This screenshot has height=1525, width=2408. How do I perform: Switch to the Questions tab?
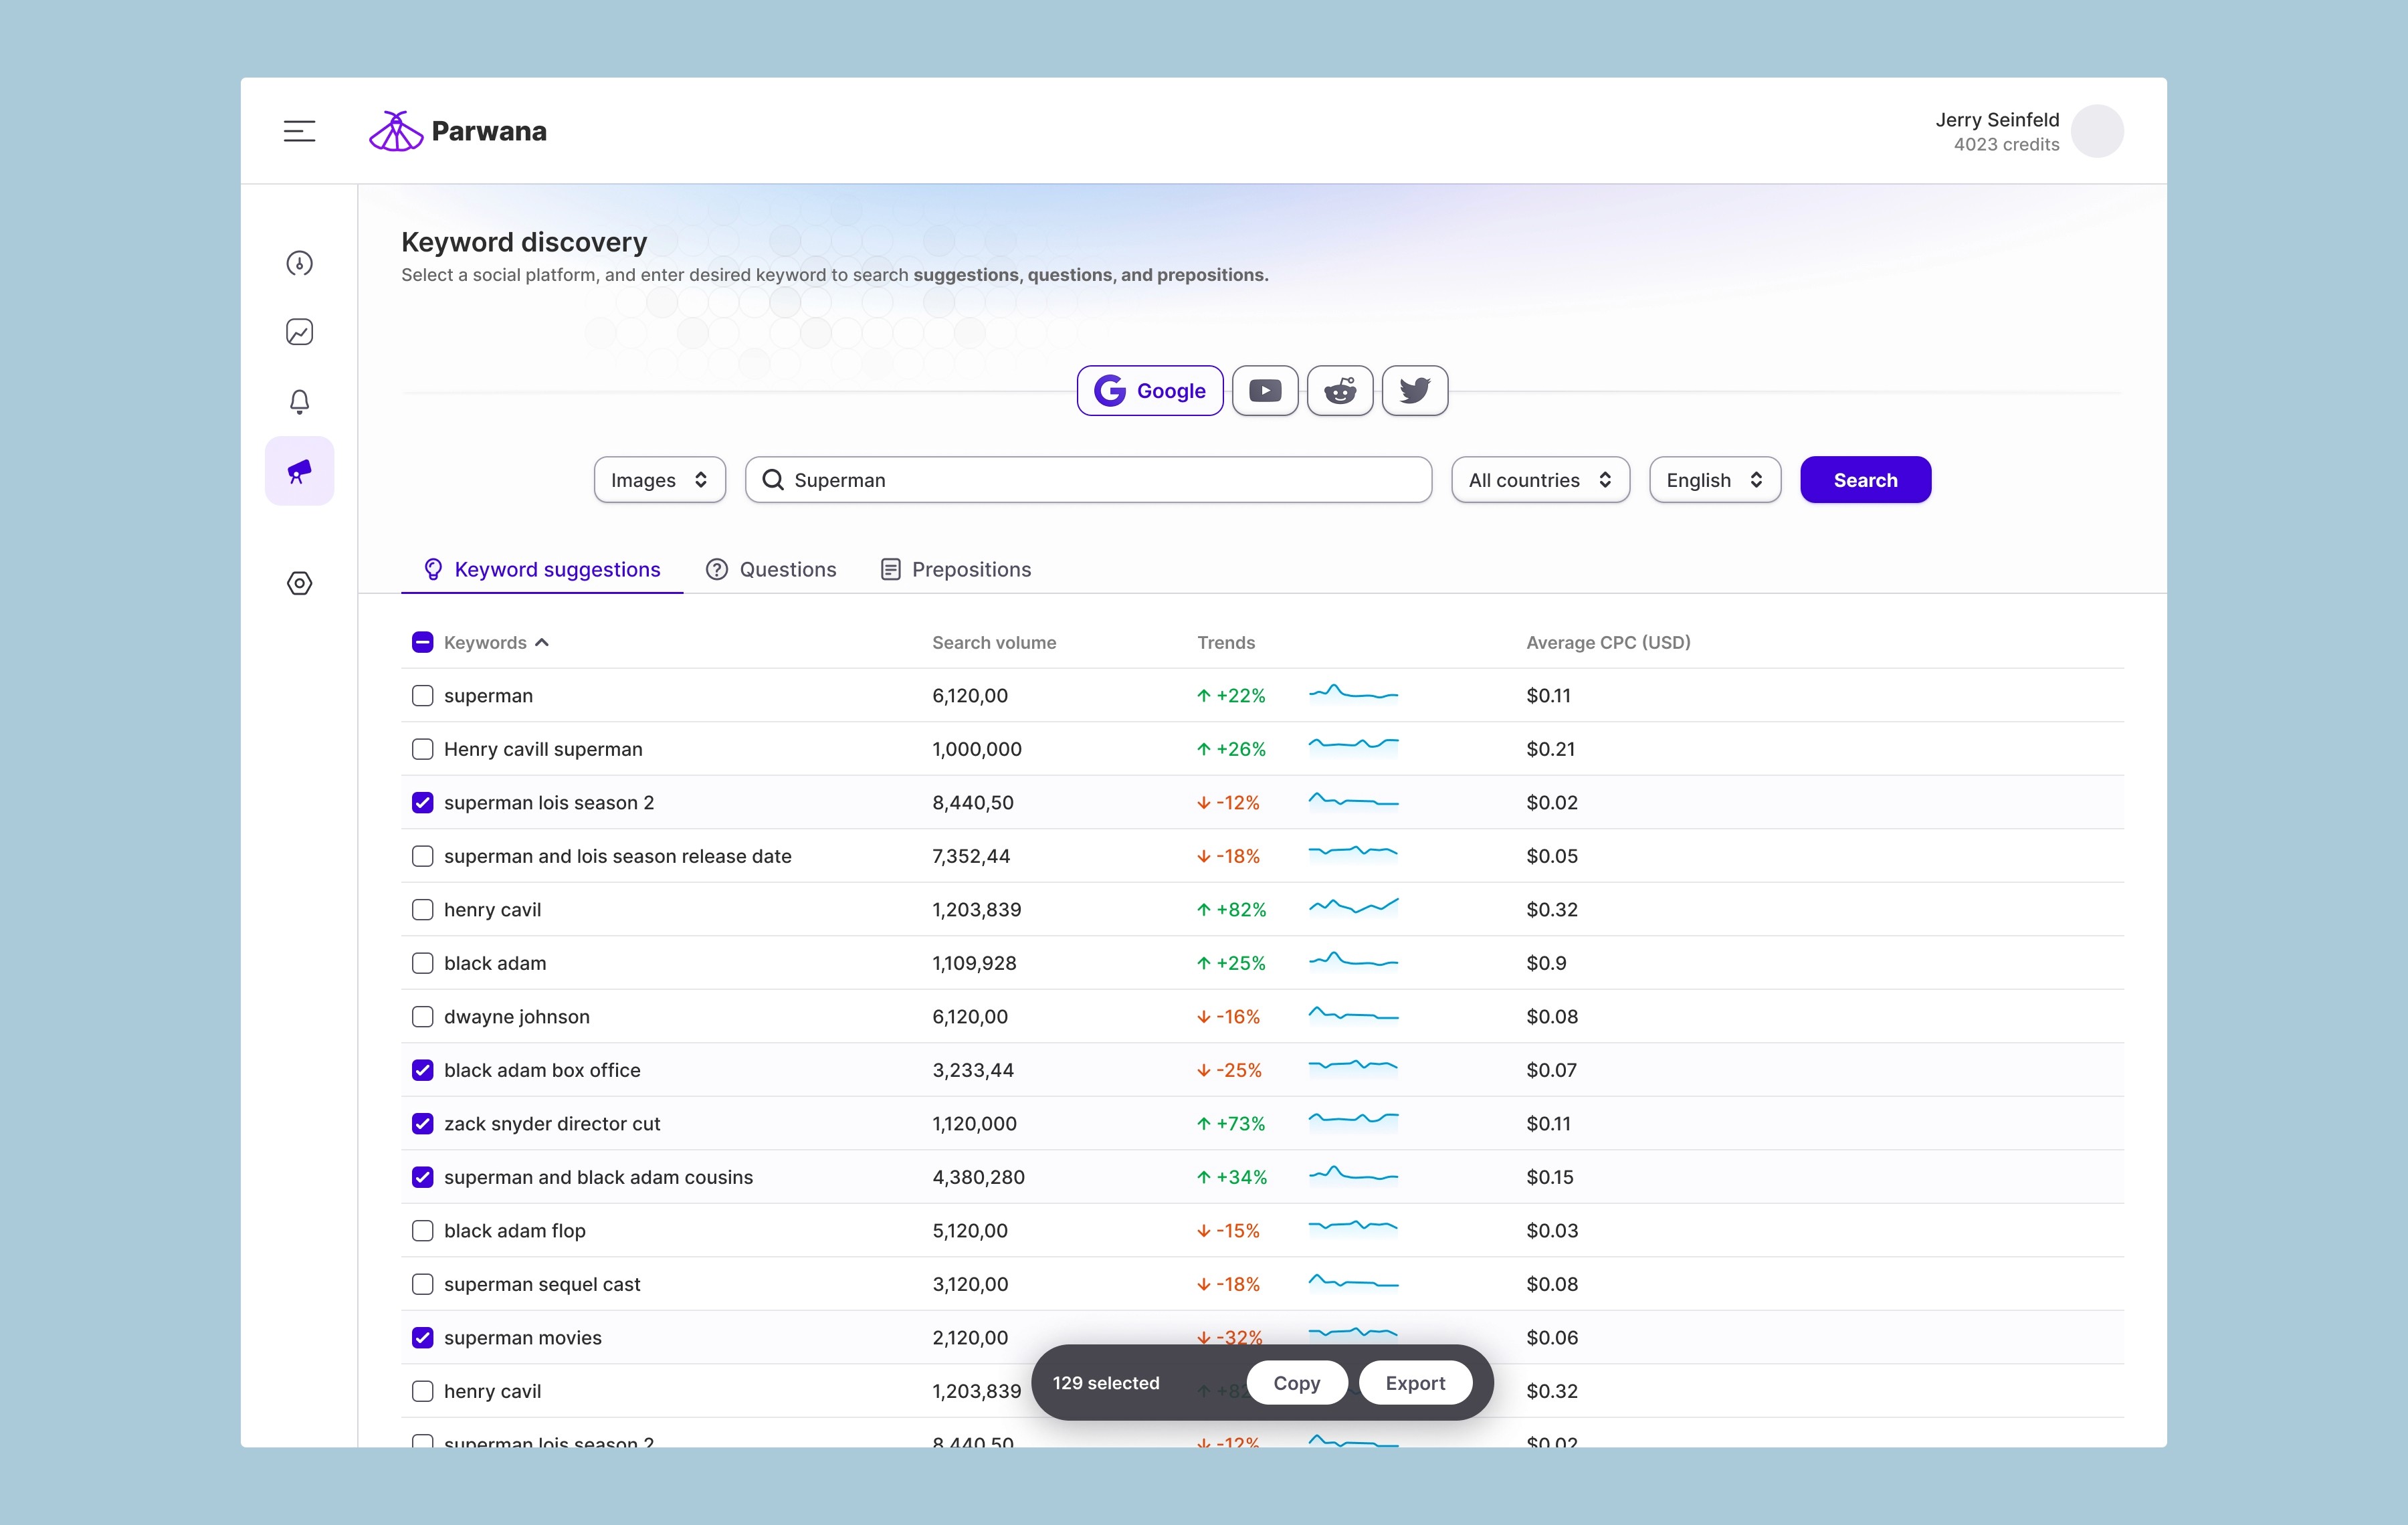[771, 569]
